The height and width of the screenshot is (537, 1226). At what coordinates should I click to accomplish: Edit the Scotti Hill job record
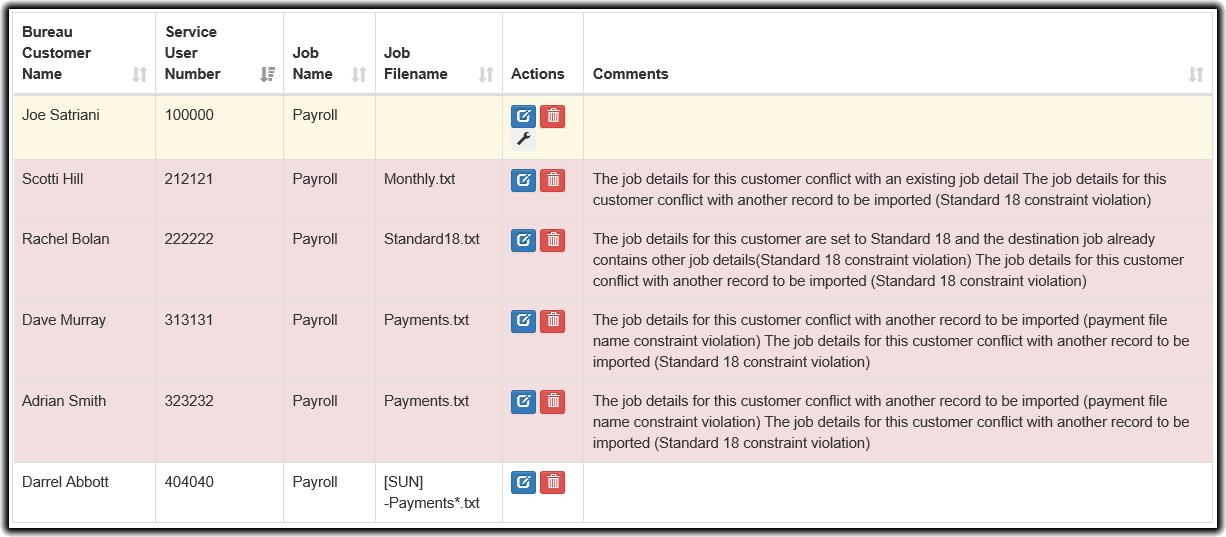pyautogui.click(x=523, y=180)
